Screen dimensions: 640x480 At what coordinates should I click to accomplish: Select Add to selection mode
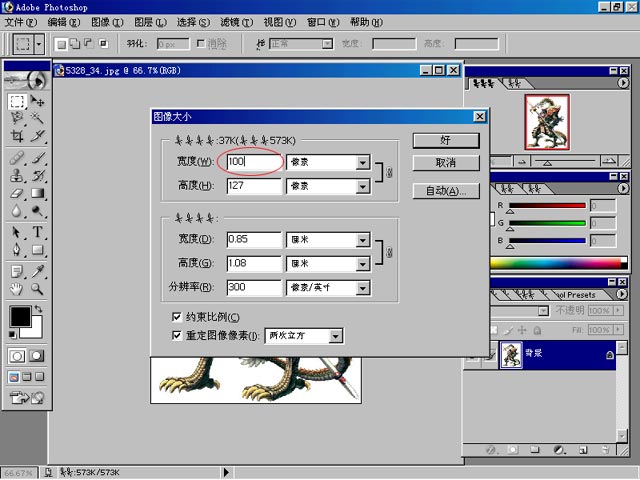click(75, 44)
